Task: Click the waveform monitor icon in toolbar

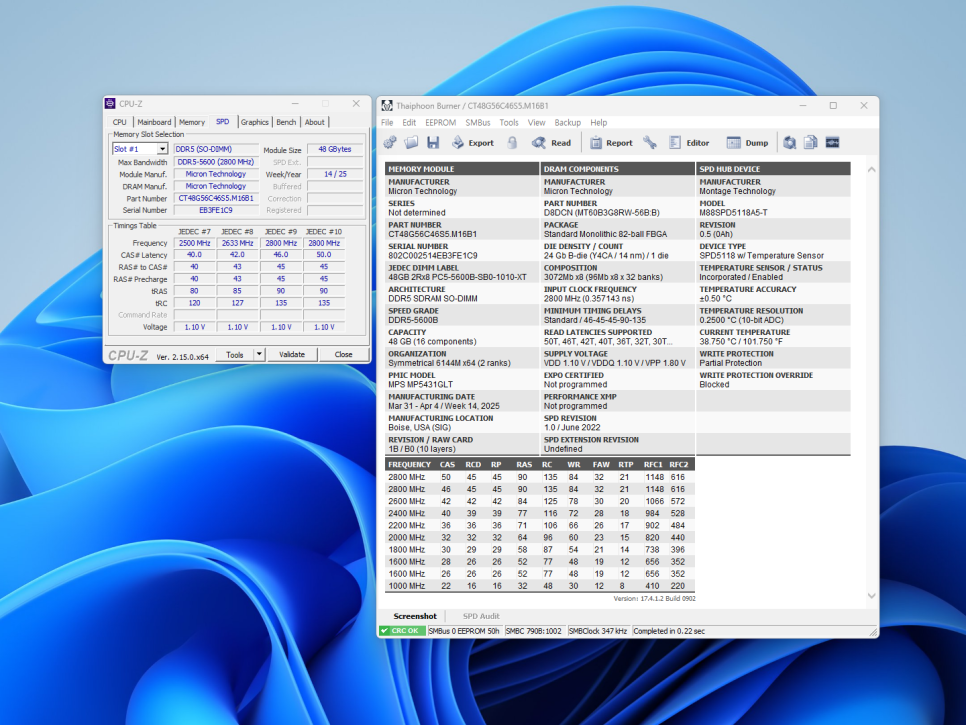Action: coord(832,142)
